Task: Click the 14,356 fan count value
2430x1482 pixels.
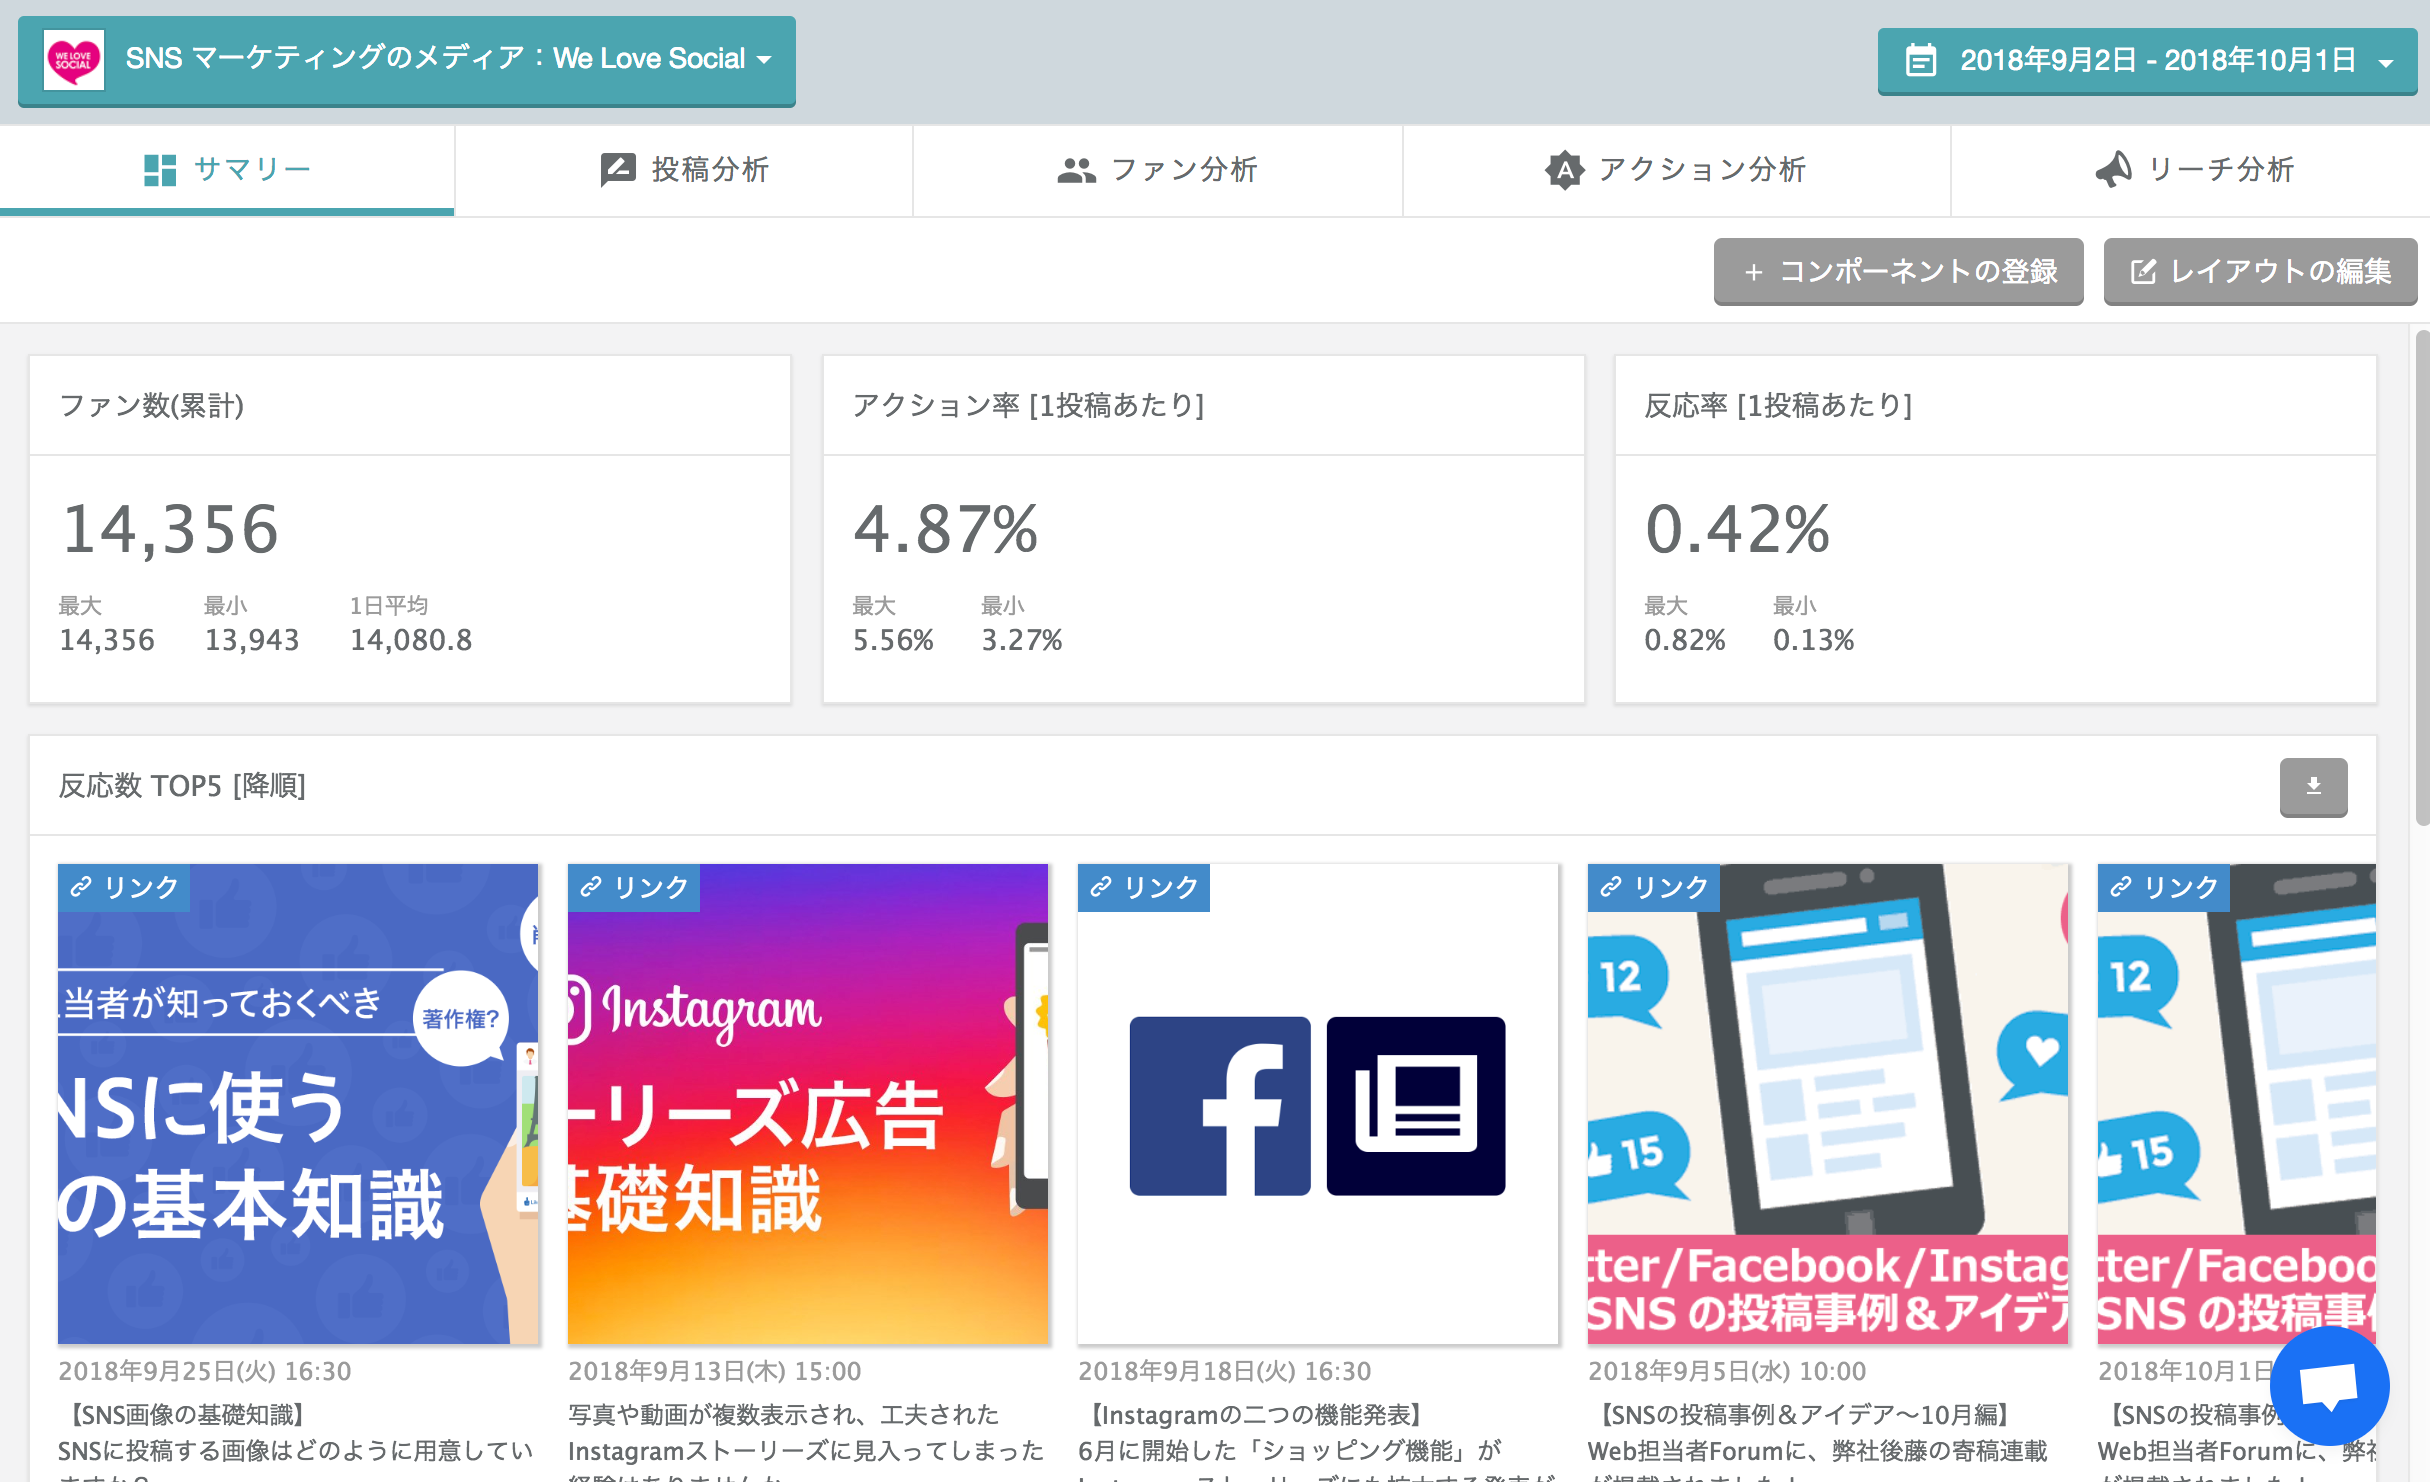Action: [x=170, y=529]
